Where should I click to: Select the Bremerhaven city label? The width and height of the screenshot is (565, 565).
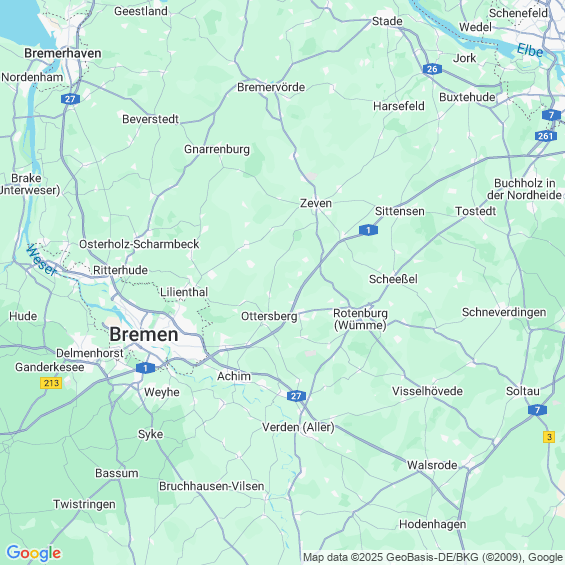click(x=63, y=53)
